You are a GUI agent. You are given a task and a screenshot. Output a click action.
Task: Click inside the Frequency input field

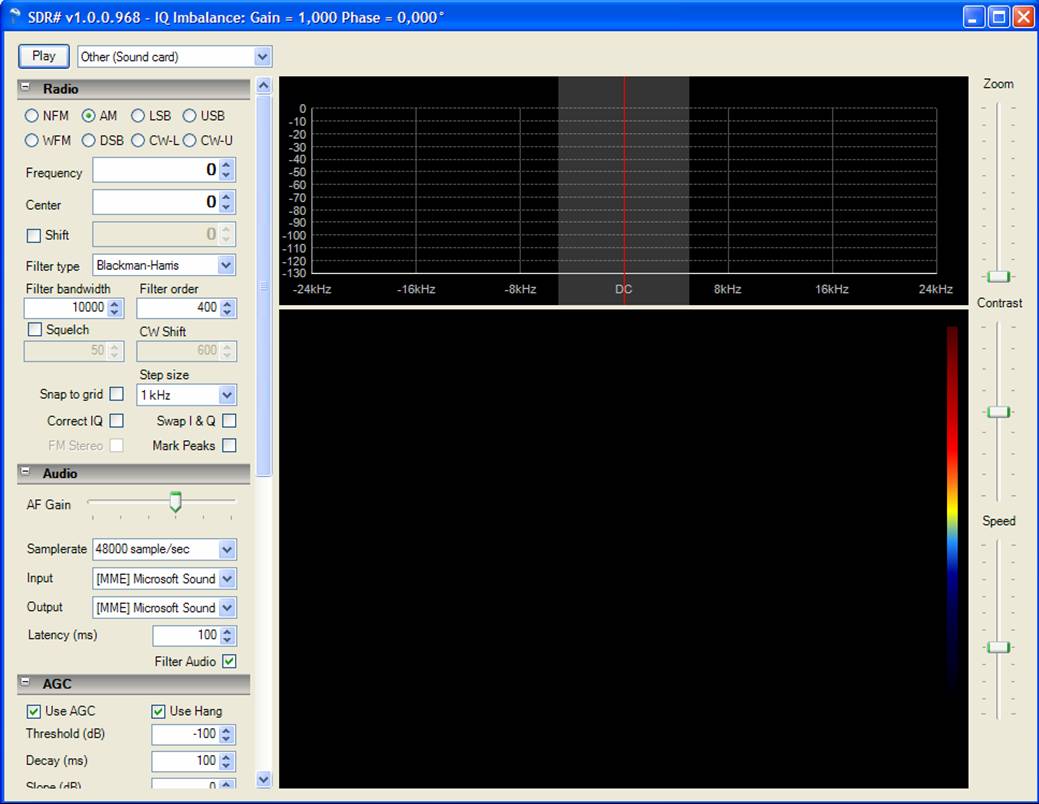click(x=155, y=170)
